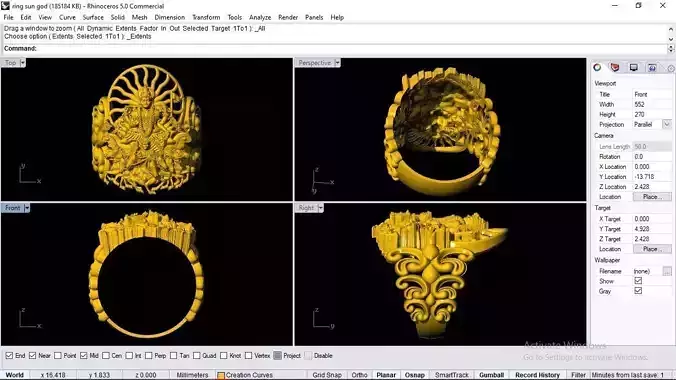
Task: Toggle Grid Snap in status bar
Action: pyautogui.click(x=327, y=375)
